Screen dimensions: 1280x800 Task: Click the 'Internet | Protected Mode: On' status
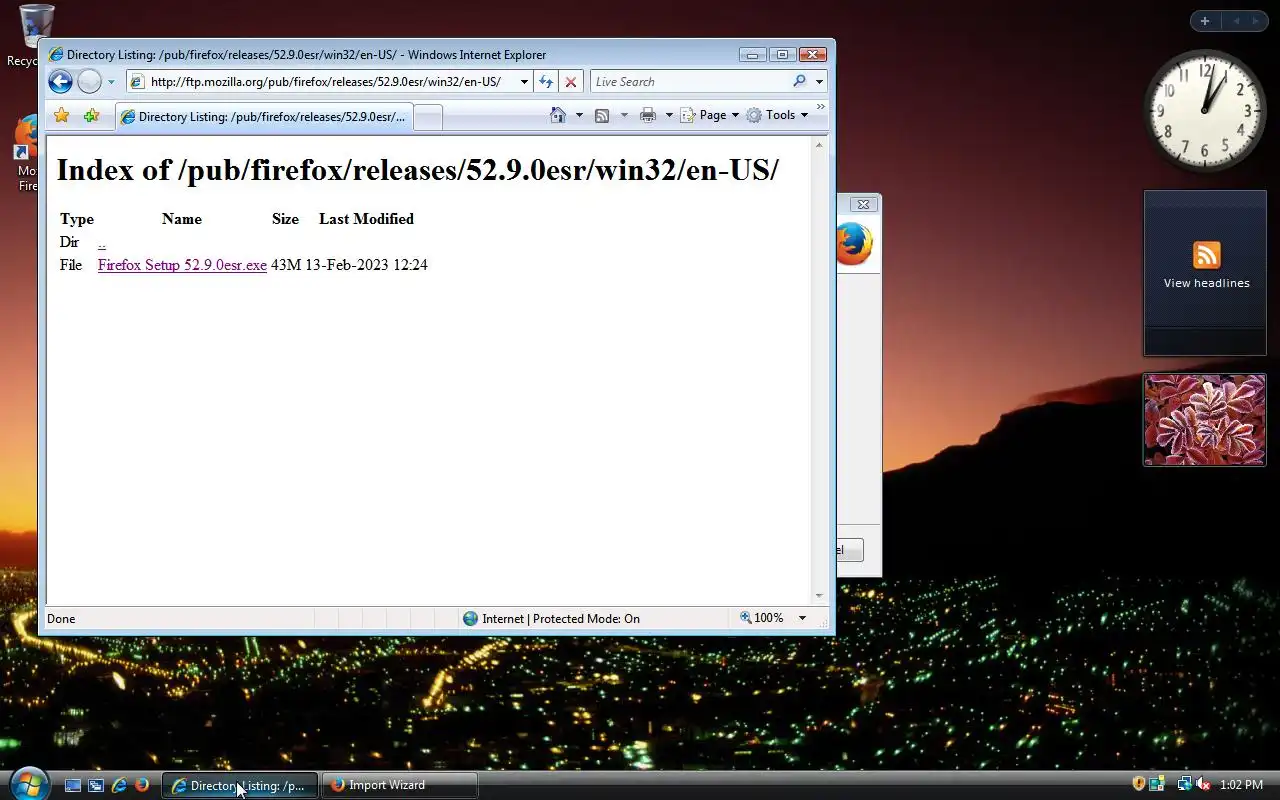(x=551, y=619)
